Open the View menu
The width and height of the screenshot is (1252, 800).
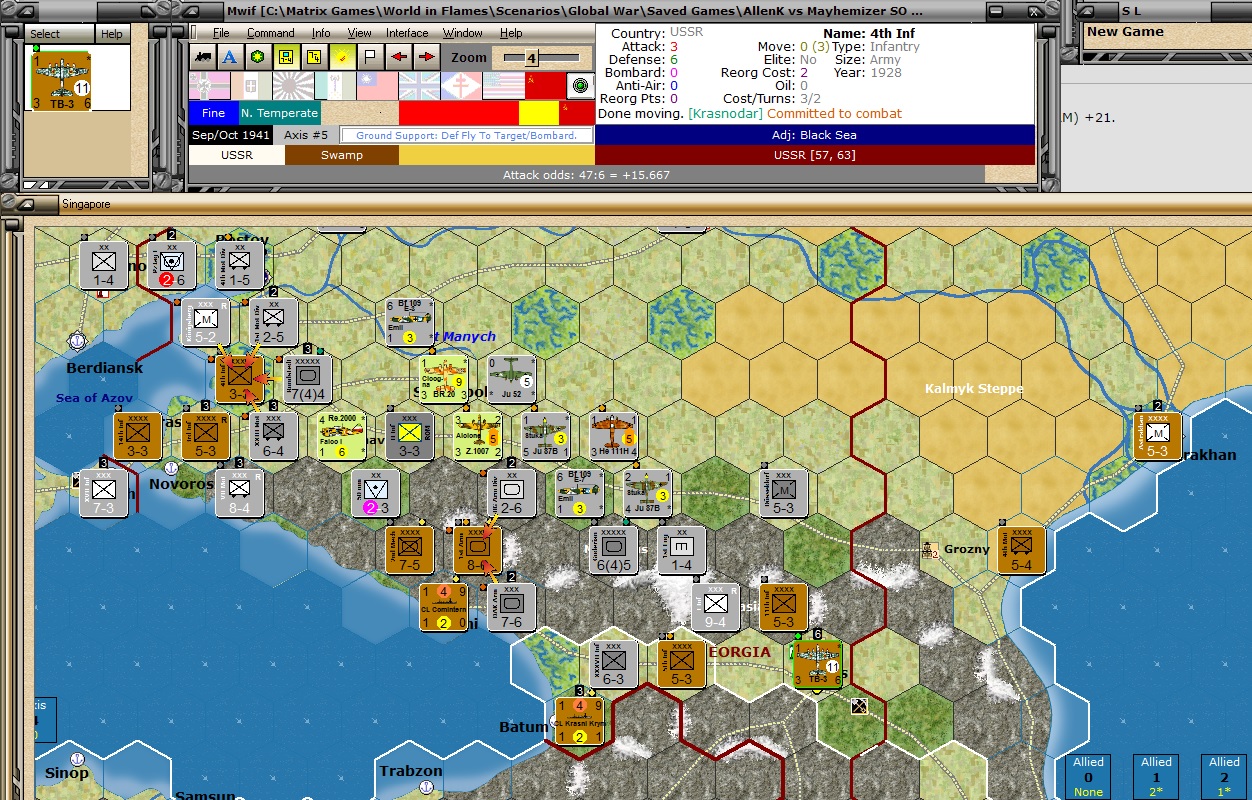tap(359, 33)
